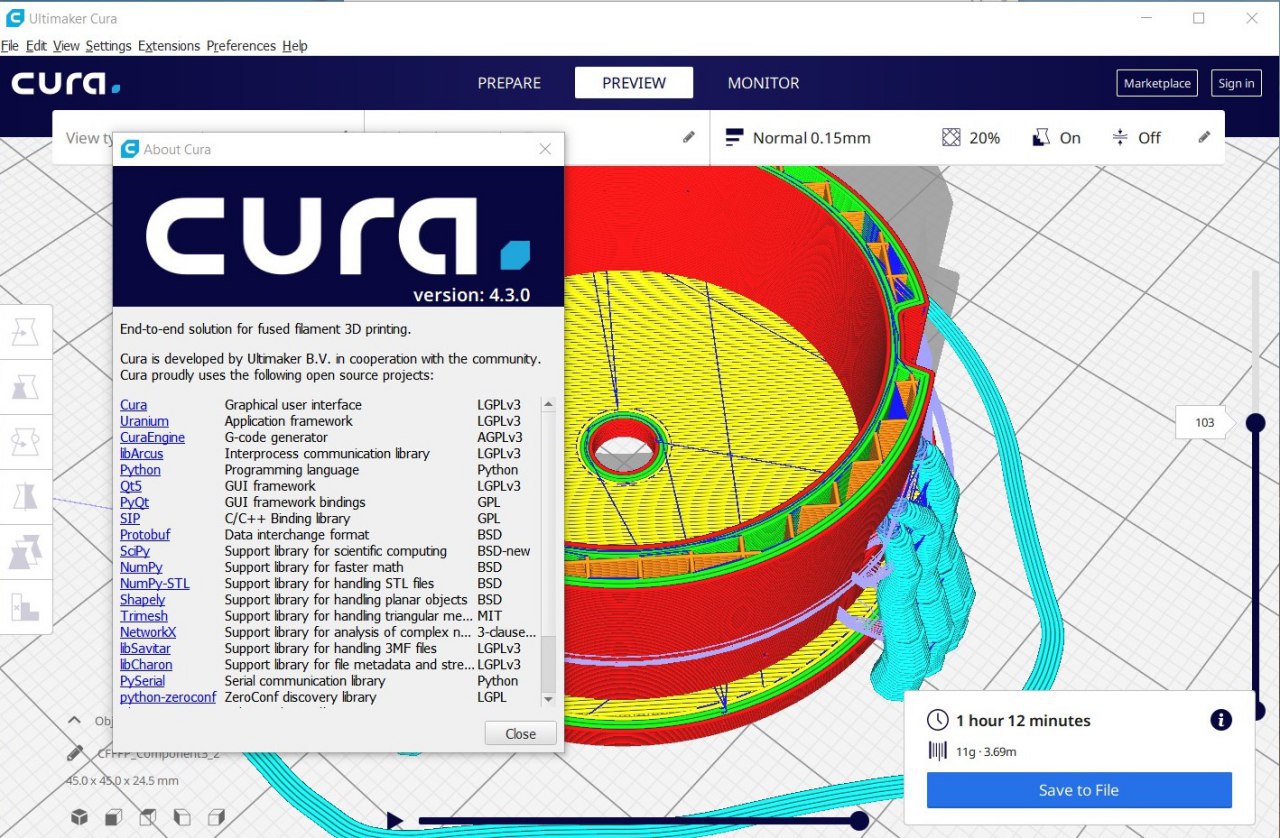This screenshot has height=838, width=1280.
Task: Open the NumPy-STL project link
Action: [154, 583]
